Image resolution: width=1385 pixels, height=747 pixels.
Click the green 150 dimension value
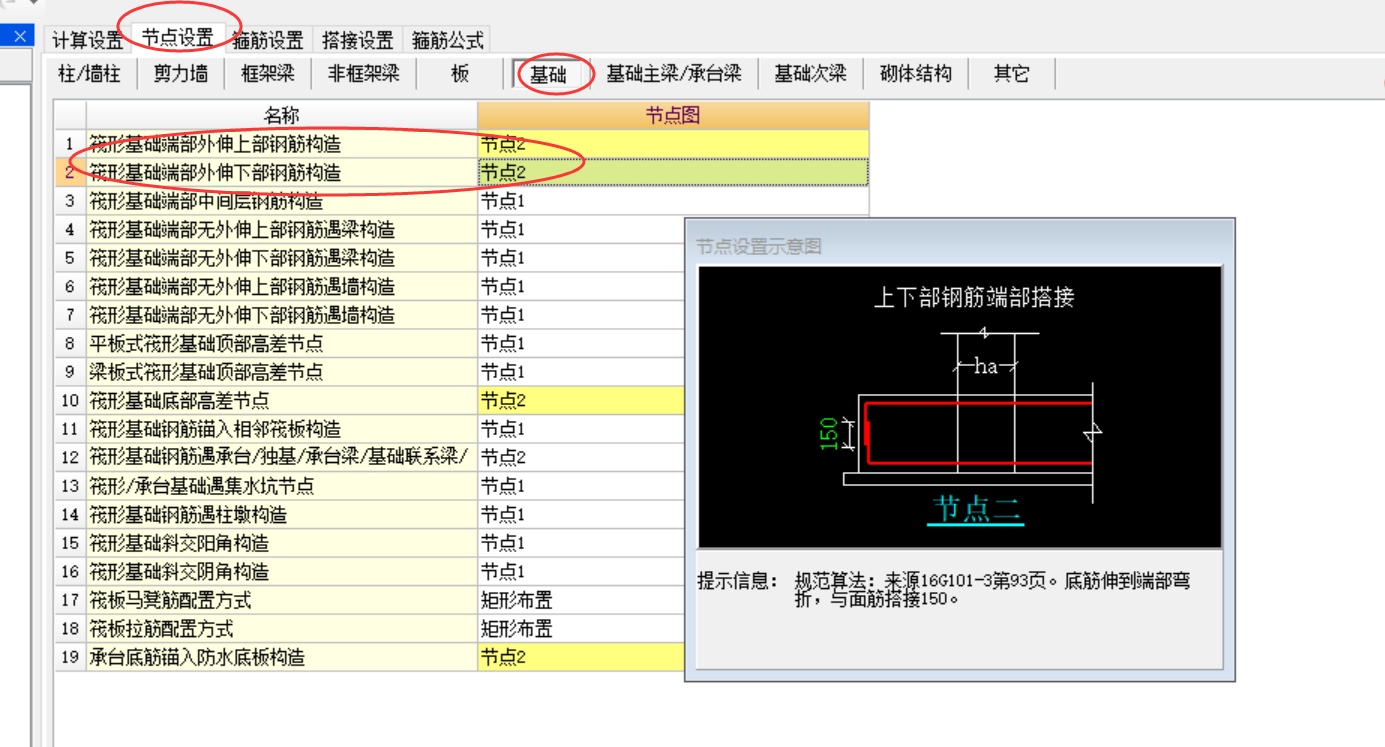[829, 434]
